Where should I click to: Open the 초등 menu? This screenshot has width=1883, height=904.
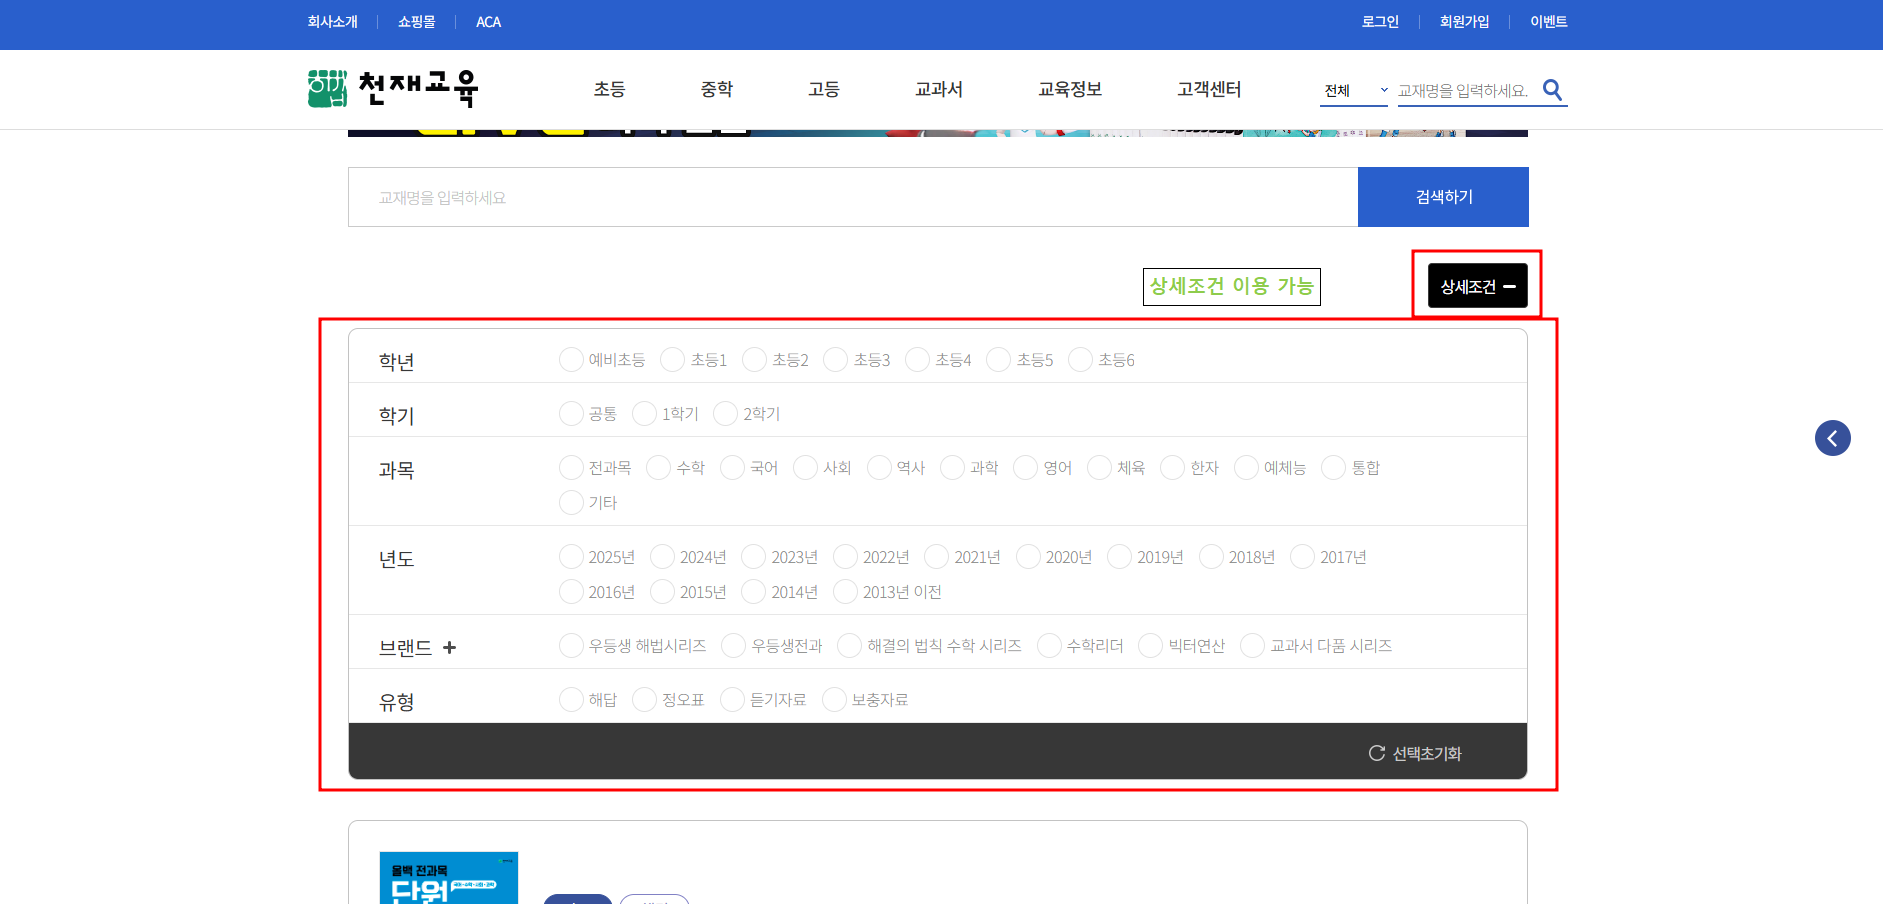(x=609, y=89)
